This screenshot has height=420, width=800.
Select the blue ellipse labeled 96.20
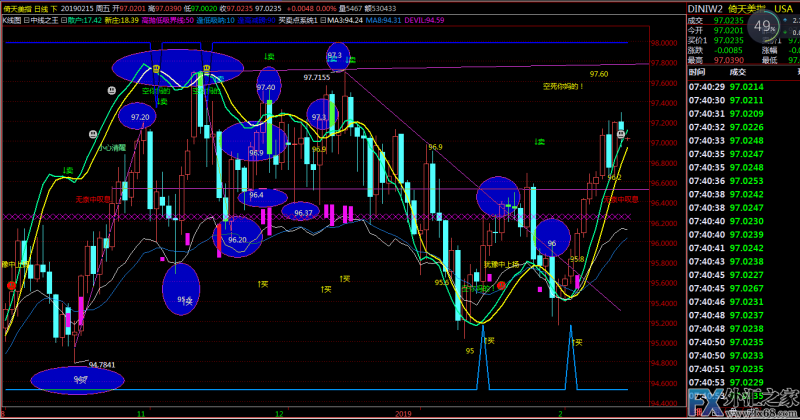point(238,240)
